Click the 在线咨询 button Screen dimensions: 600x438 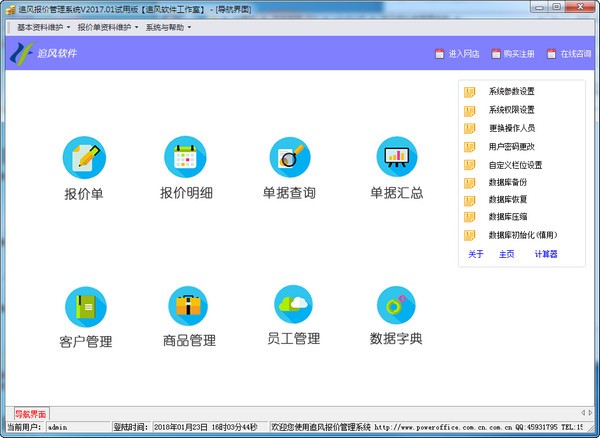pos(576,54)
